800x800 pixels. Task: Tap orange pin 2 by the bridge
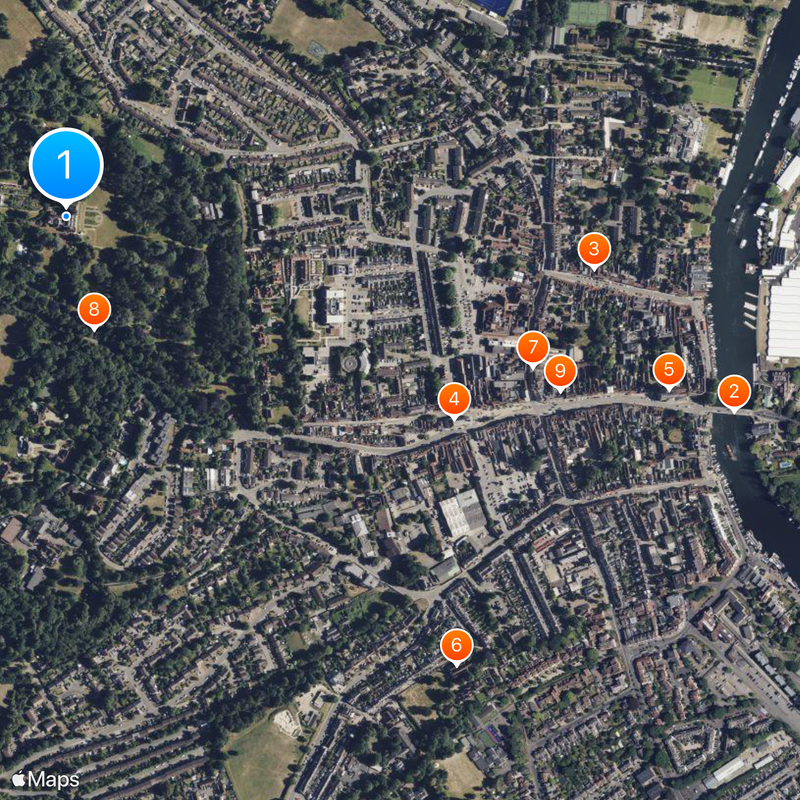(734, 392)
